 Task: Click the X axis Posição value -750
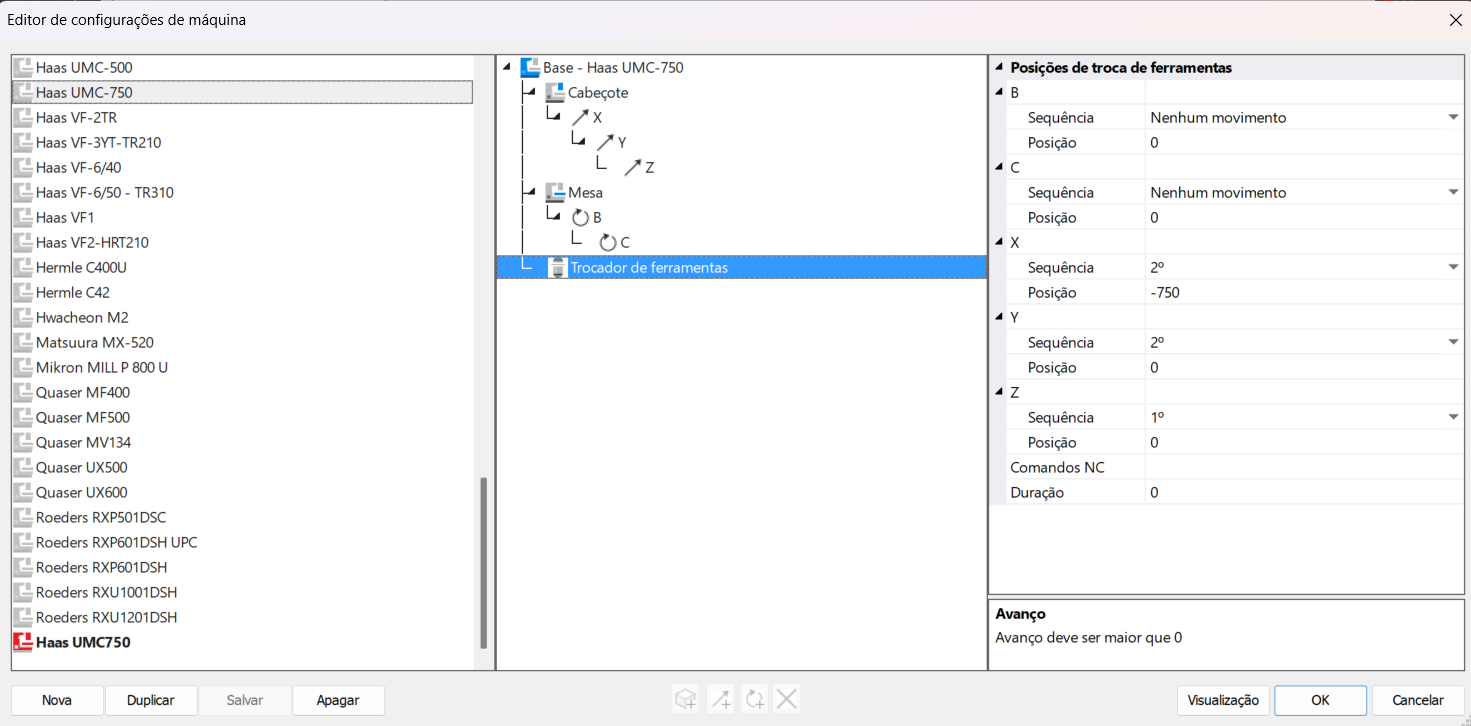(x=1304, y=292)
